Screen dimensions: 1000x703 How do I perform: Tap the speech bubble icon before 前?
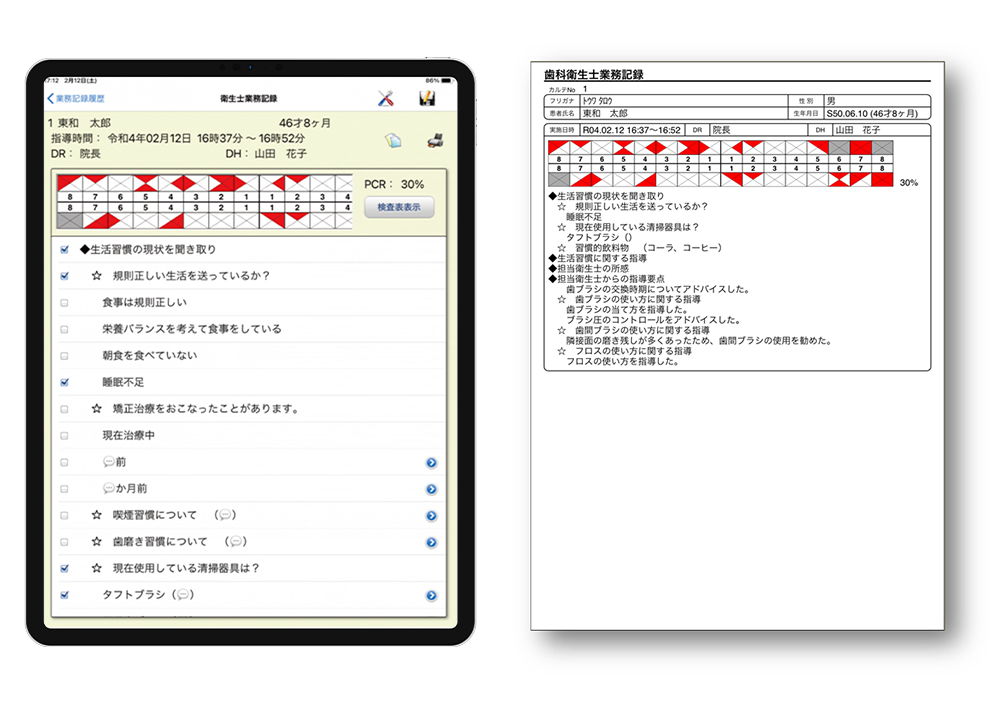(x=109, y=462)
